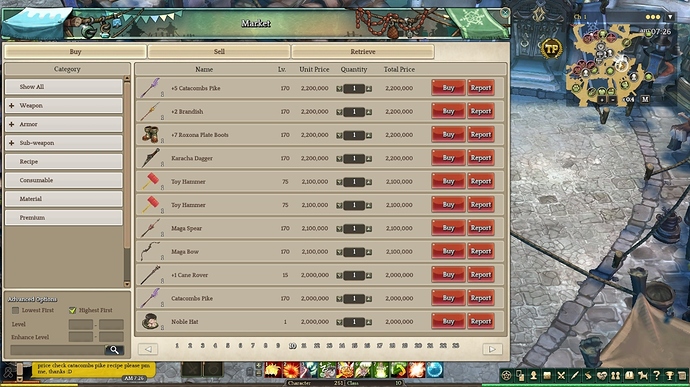Select the Roxona Plate Boots item icon
The height and width of the screenshot is (387, 690).
pos(150,134)
